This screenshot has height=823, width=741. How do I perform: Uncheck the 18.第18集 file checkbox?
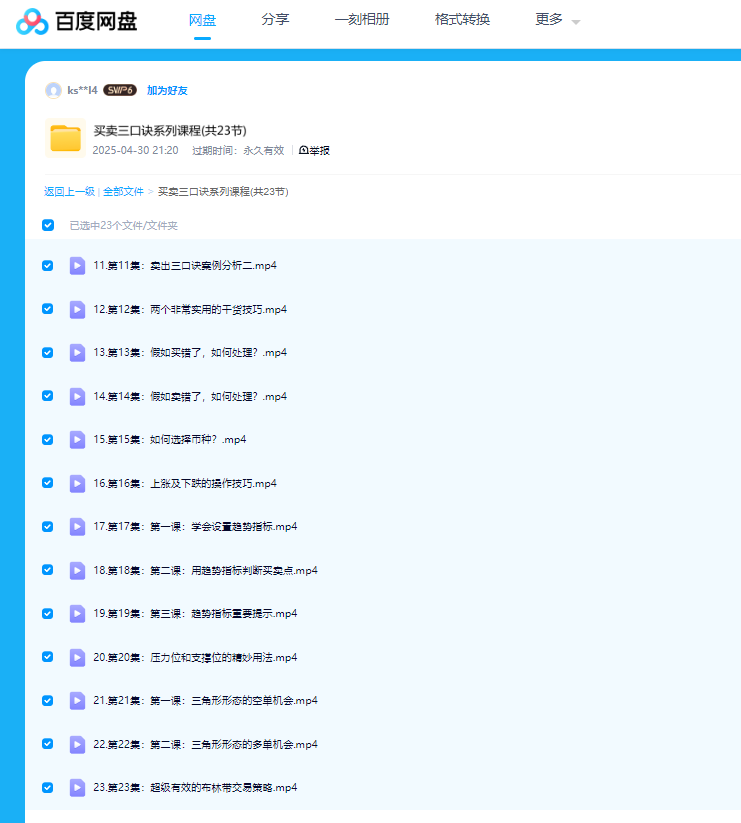pos(47,570)
